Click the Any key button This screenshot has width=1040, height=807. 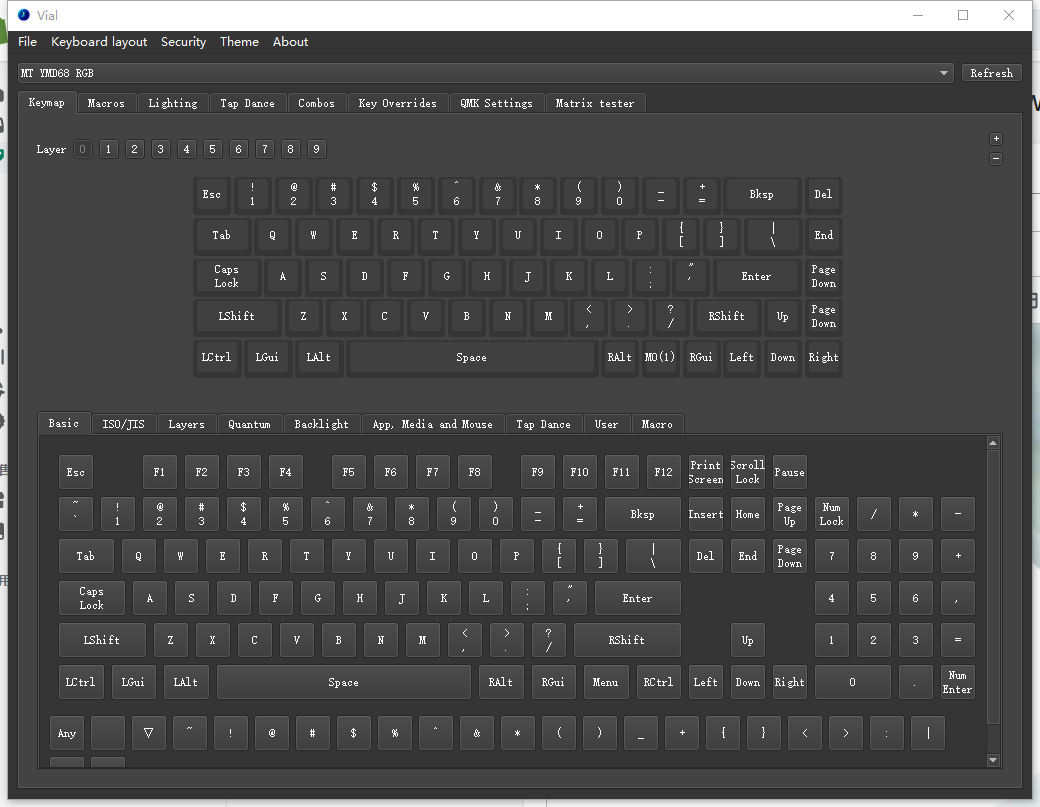[67, 733]
